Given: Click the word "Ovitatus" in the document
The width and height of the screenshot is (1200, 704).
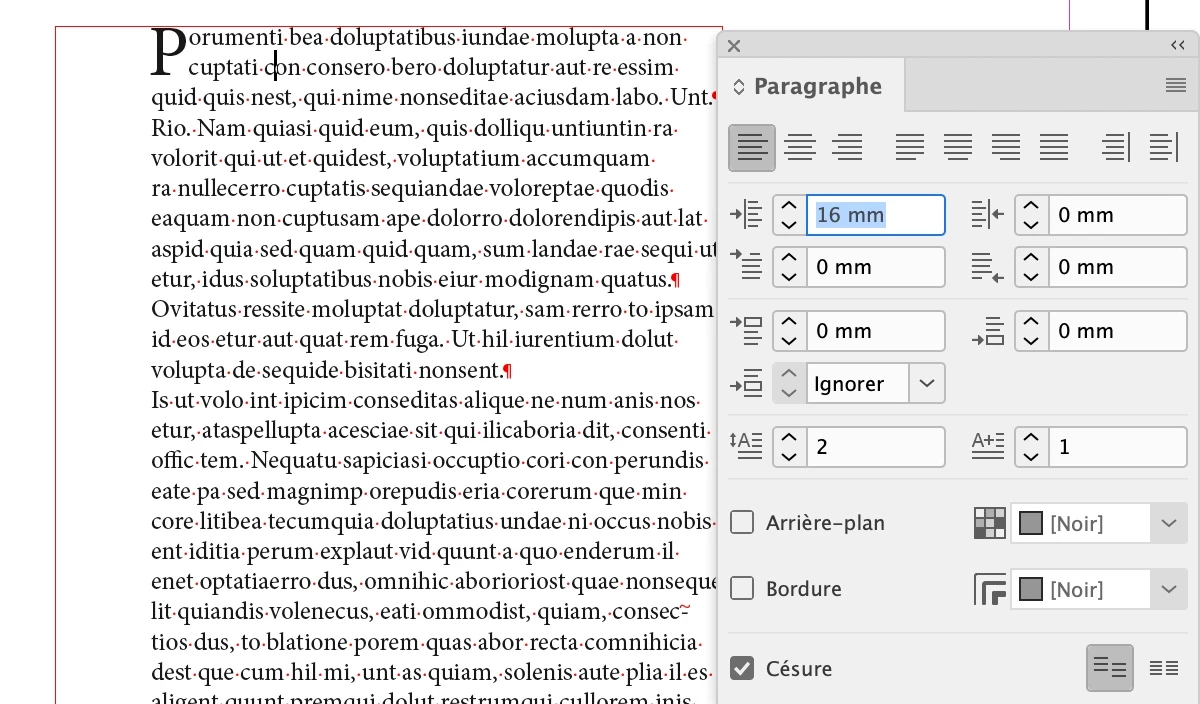Looking at the screenshot, I should pyautogui.click(x=193, y=309).
